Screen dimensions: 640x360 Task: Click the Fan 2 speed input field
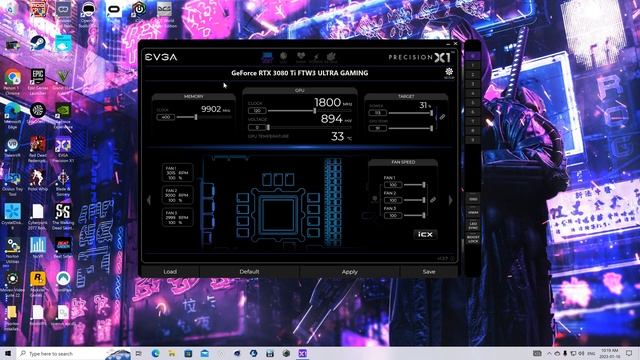pyautogui.click(x=393, y=200)
